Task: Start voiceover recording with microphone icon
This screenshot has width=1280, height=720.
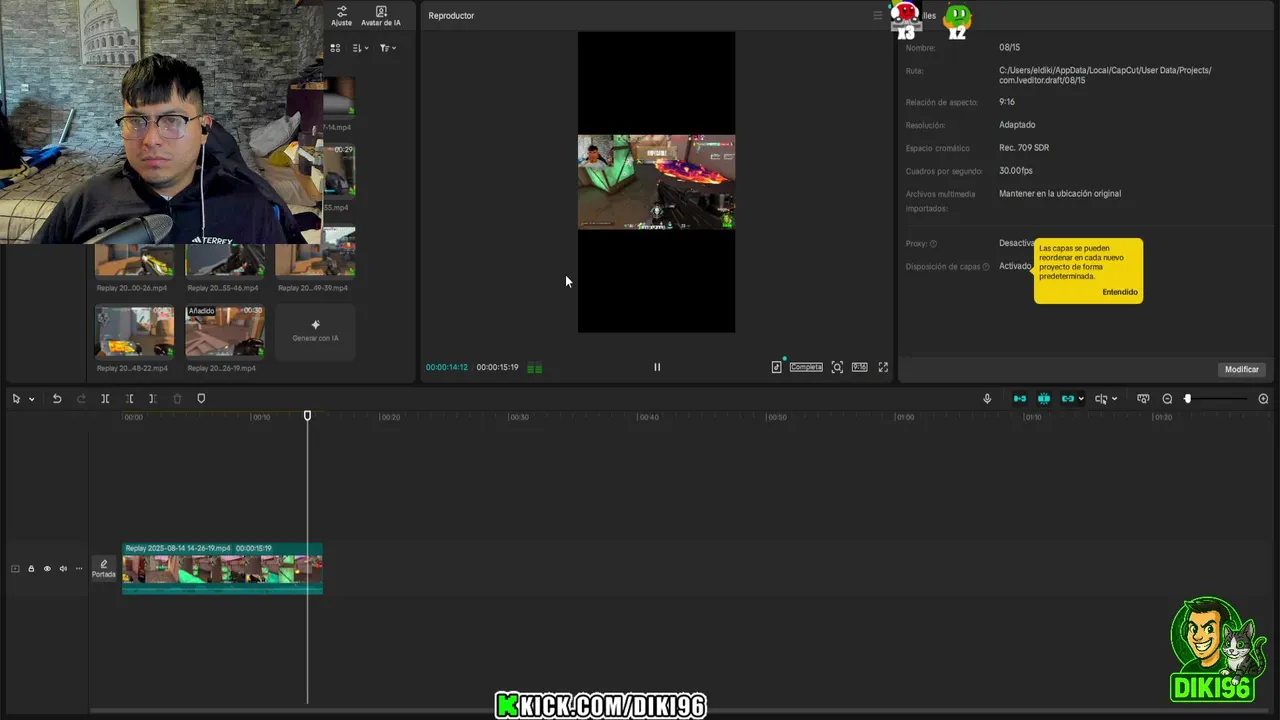Action: [987, 399]
